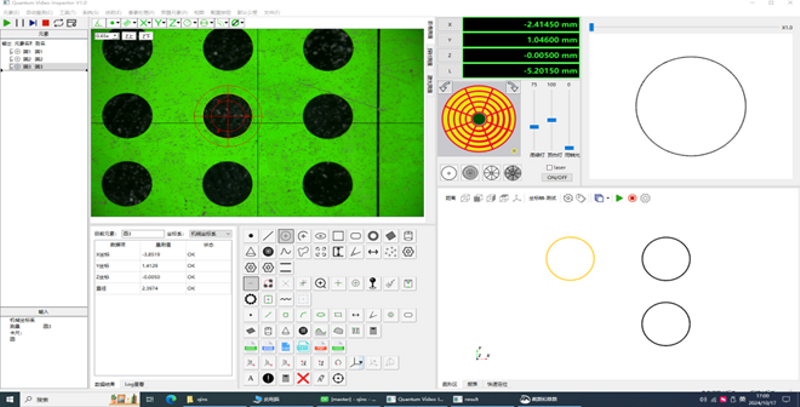Adjust the first light intensity slider
The height and width of the screenshot is (407, 800).
click(x=535, y=127)
